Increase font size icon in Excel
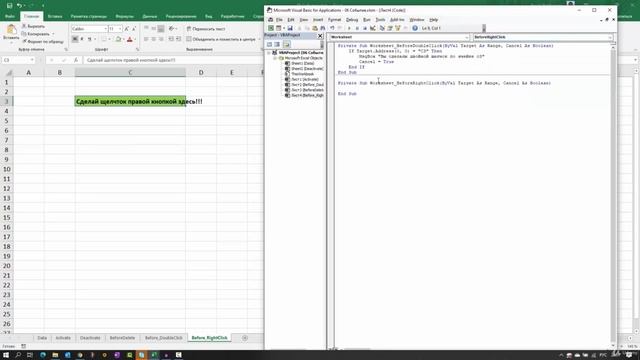 [127, 29]
